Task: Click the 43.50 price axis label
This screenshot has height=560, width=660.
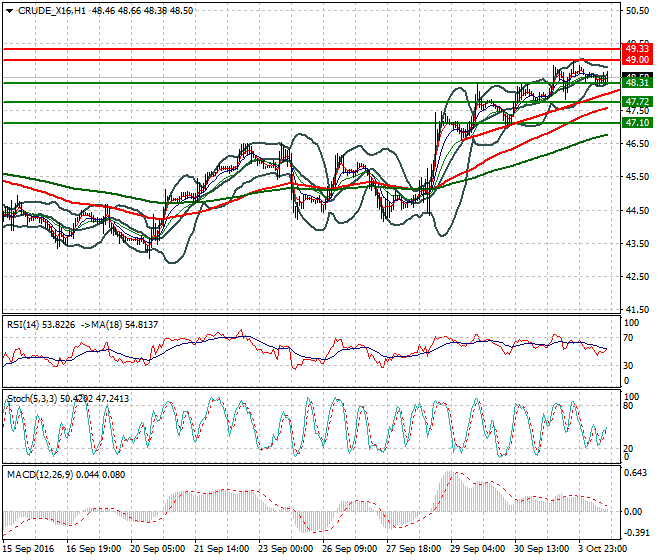Action: pyautogui.click(x=637, y=243)
